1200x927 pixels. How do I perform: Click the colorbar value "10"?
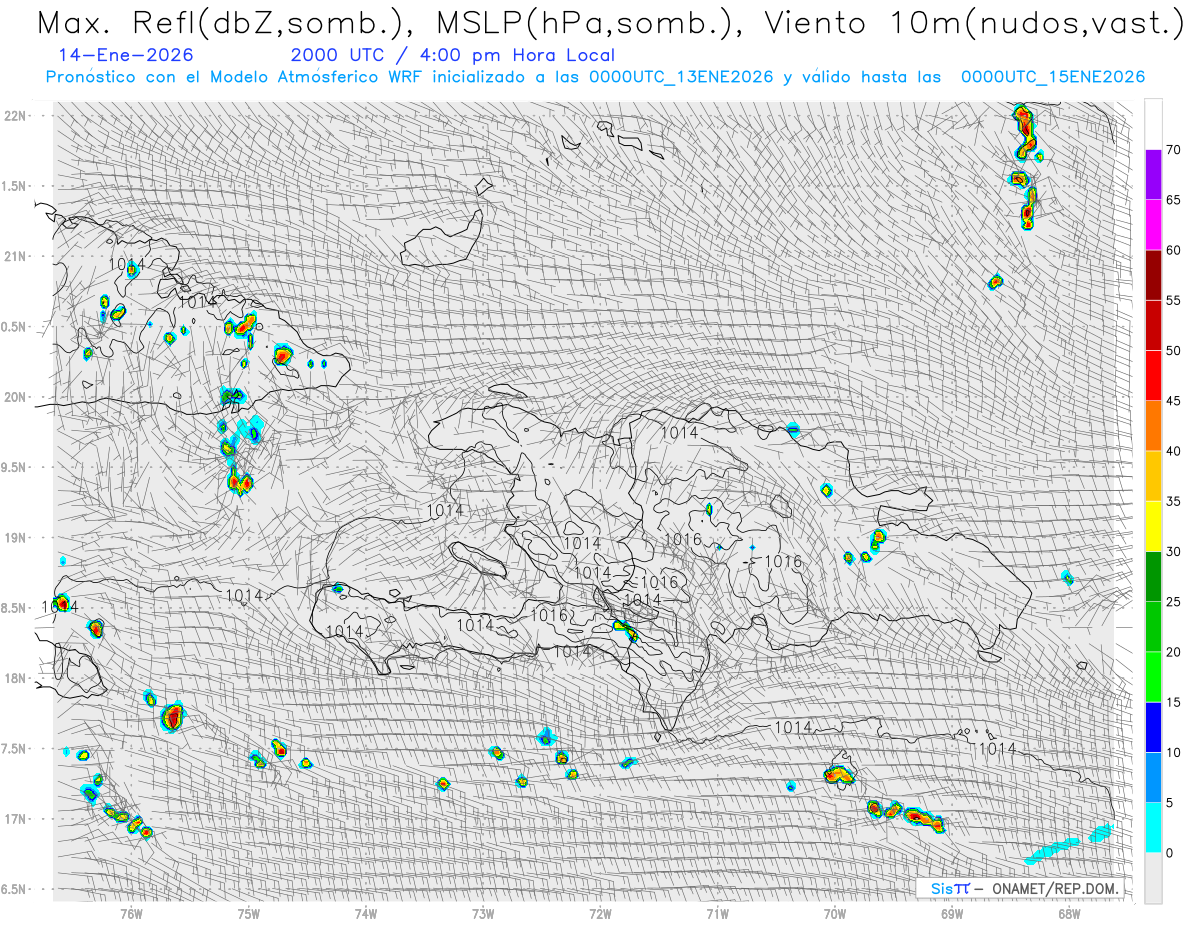[1174, 752]
